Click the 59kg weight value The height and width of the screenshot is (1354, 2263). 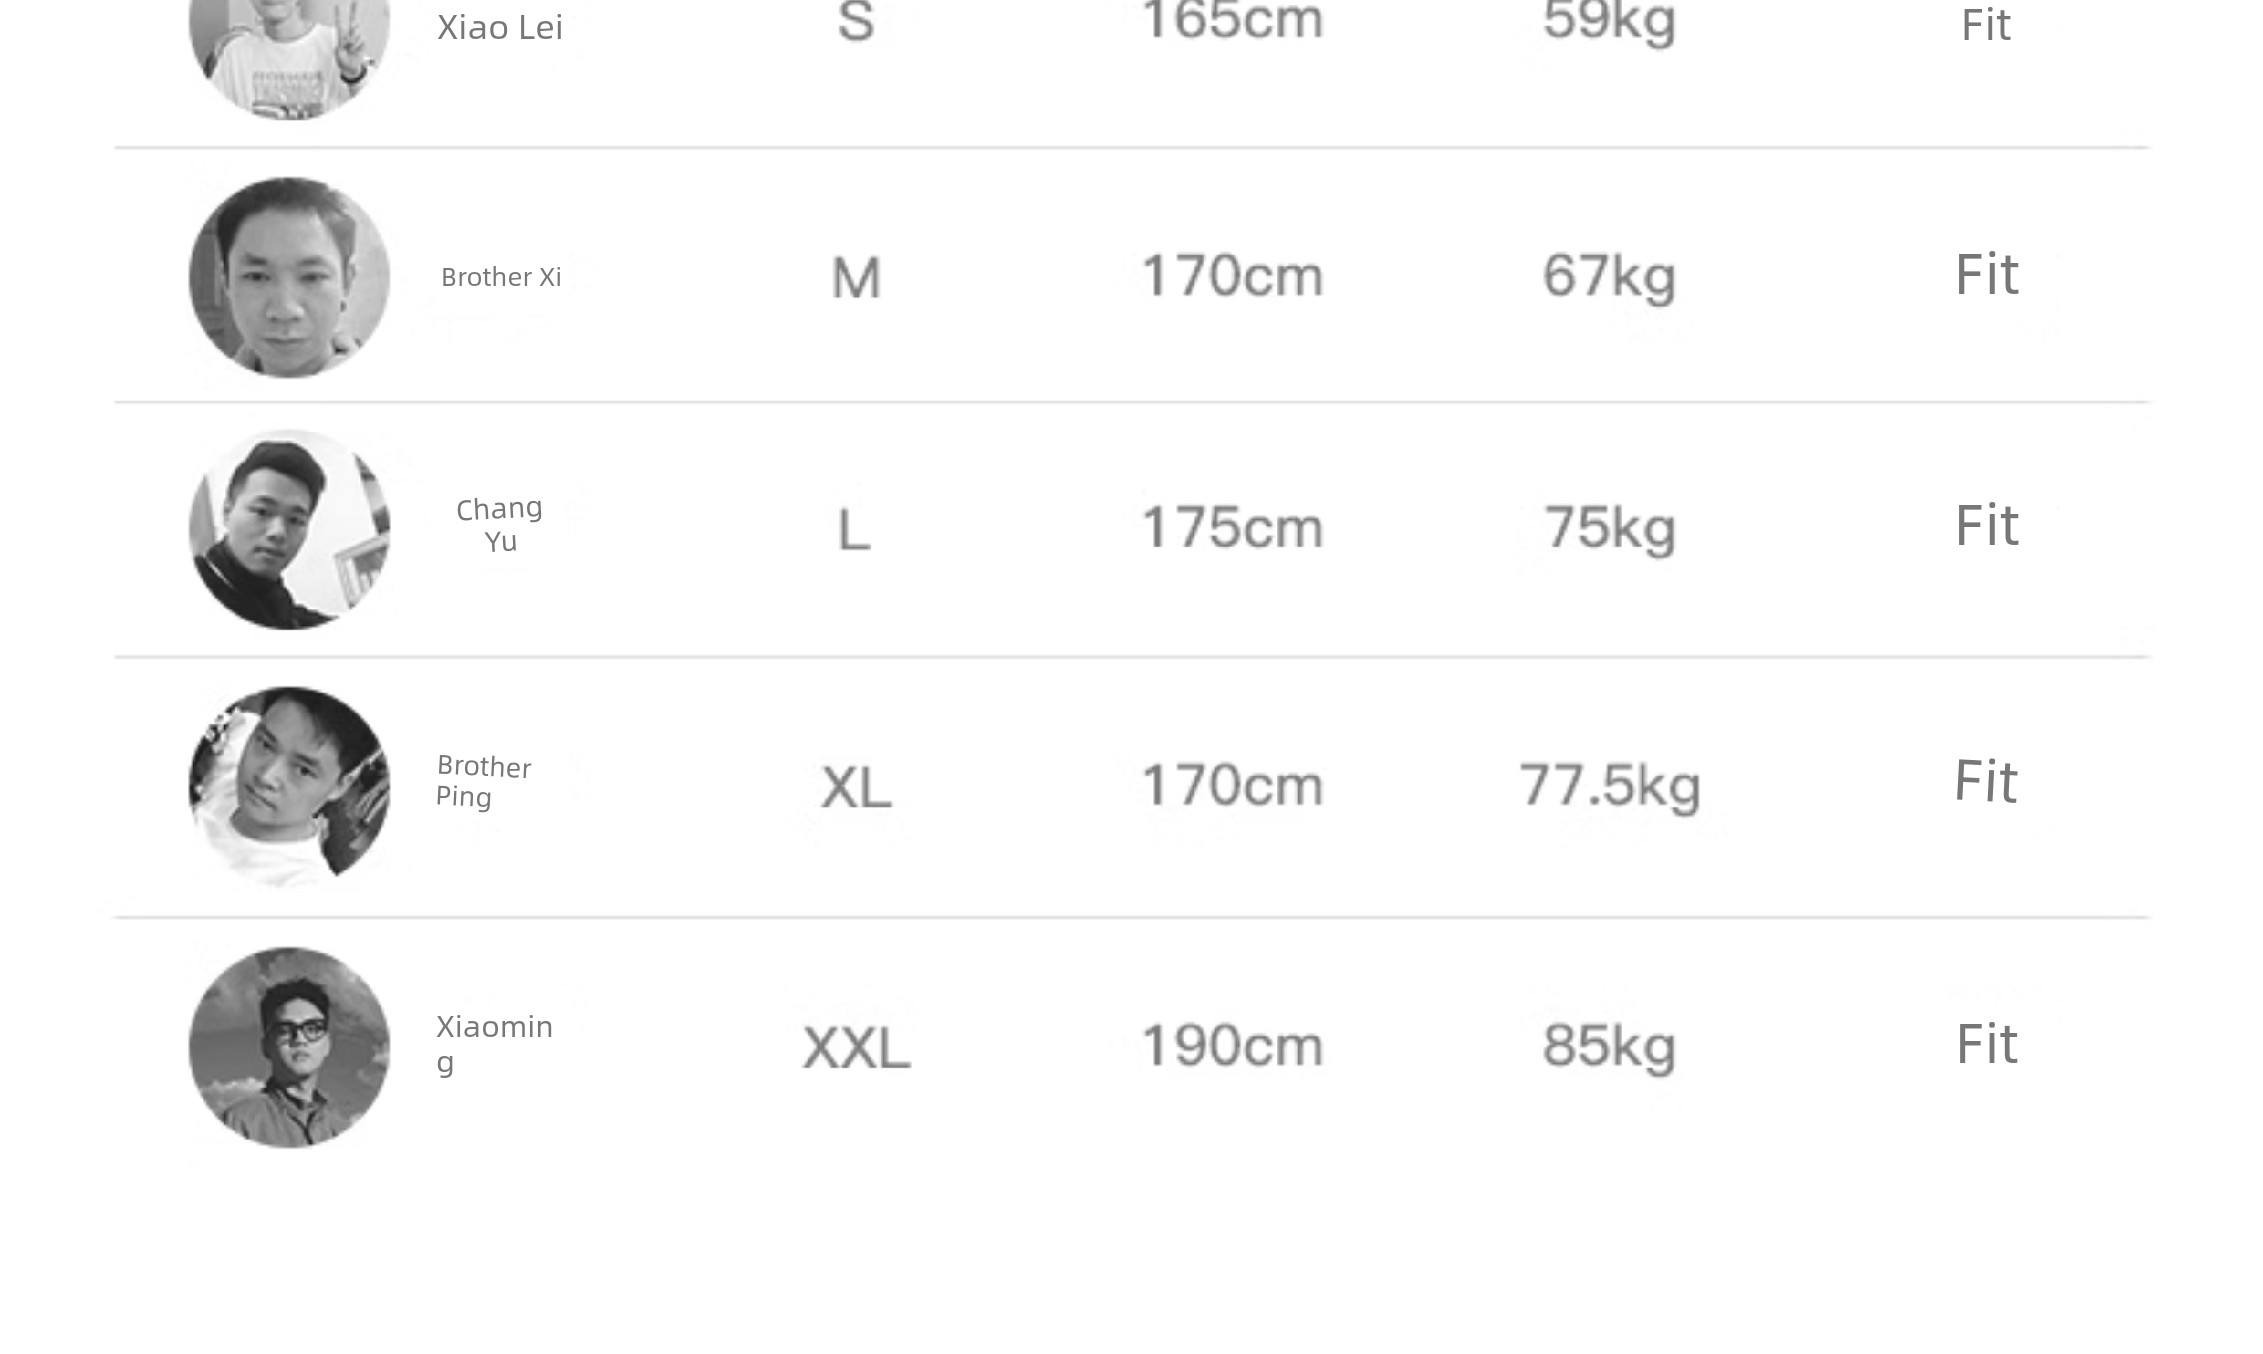(1609, 21)
